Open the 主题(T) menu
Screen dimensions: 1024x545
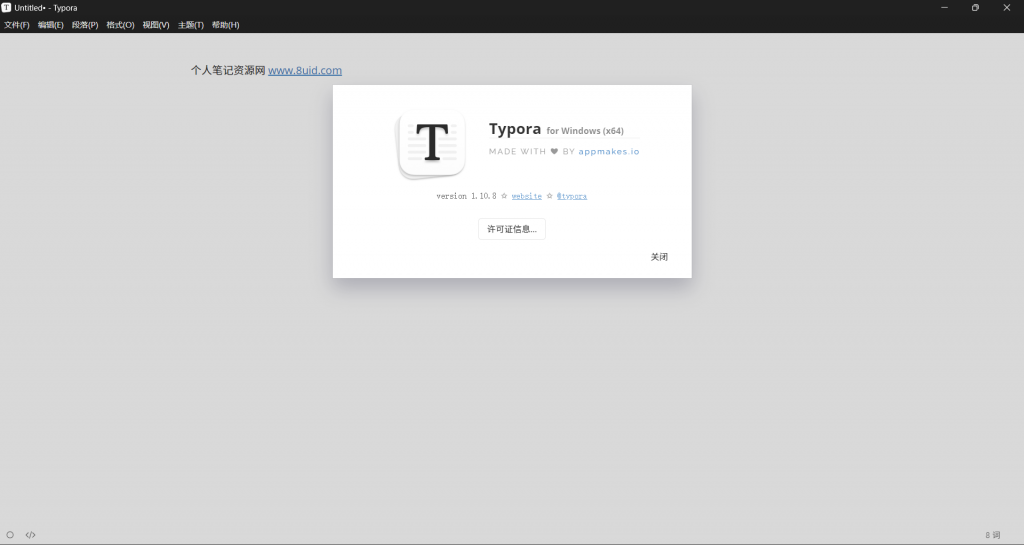(x=191, y=25)
